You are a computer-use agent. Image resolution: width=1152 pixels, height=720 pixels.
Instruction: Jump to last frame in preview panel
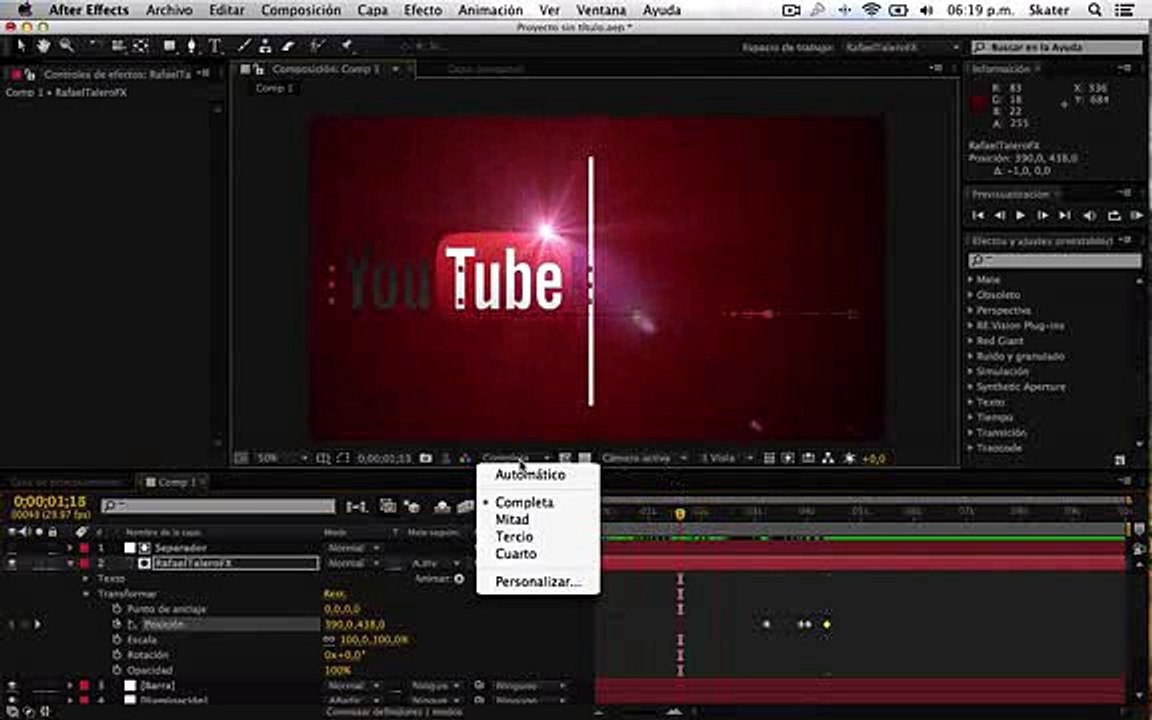(x=1065, y=215)
